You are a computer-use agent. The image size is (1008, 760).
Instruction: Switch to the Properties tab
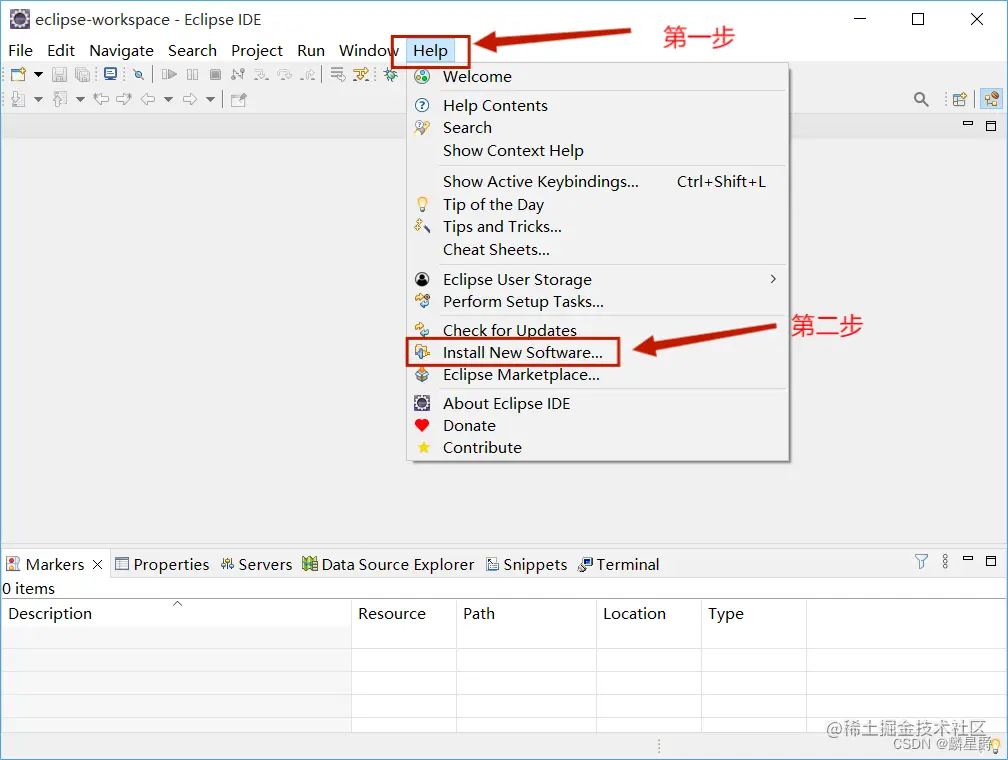coord(162,565)
